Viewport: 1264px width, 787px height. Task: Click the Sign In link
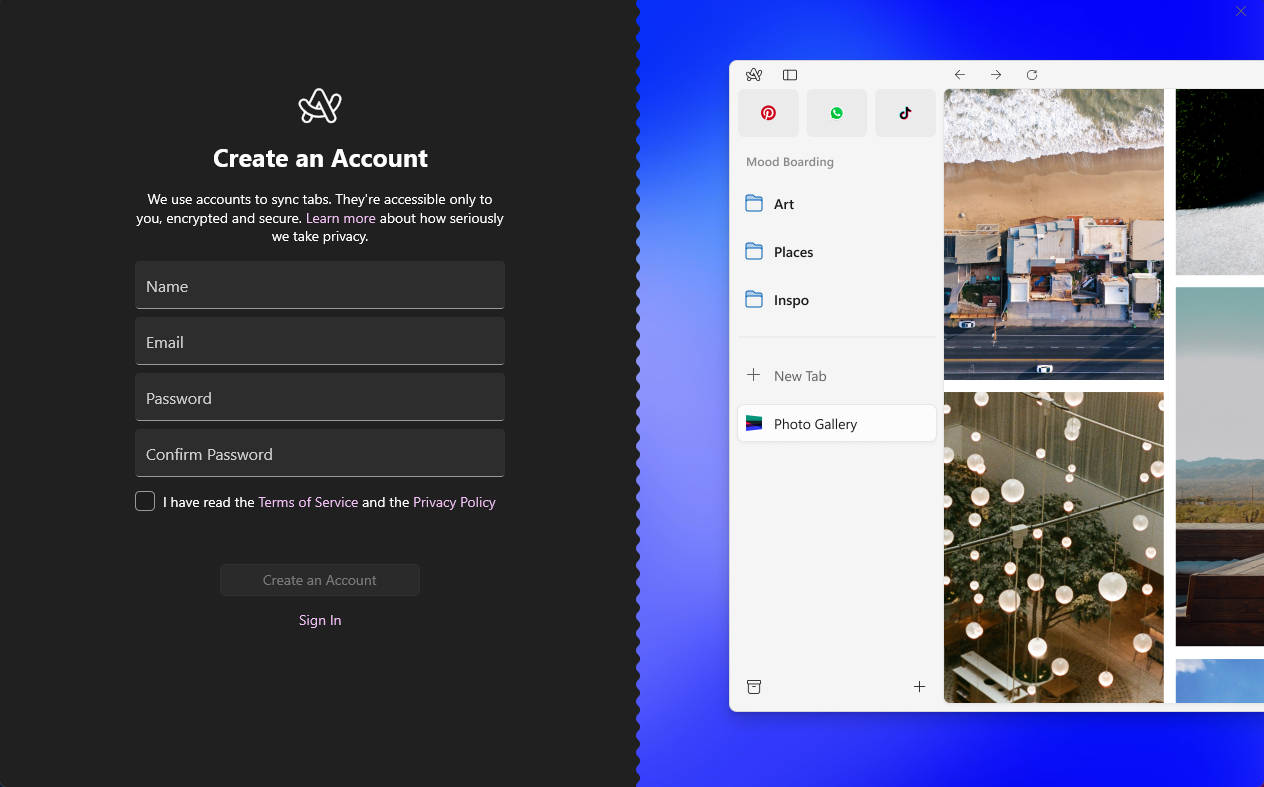[320, 620]
